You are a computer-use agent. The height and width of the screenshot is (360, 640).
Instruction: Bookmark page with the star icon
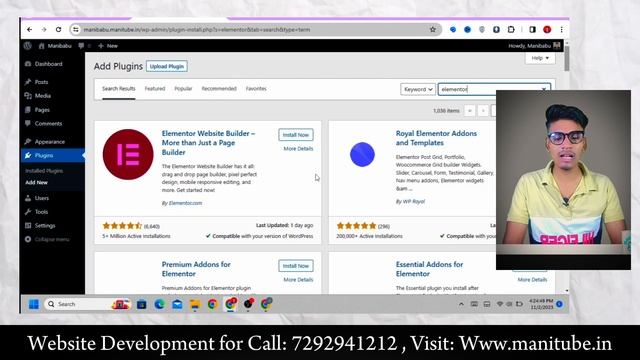click(433, 29)
